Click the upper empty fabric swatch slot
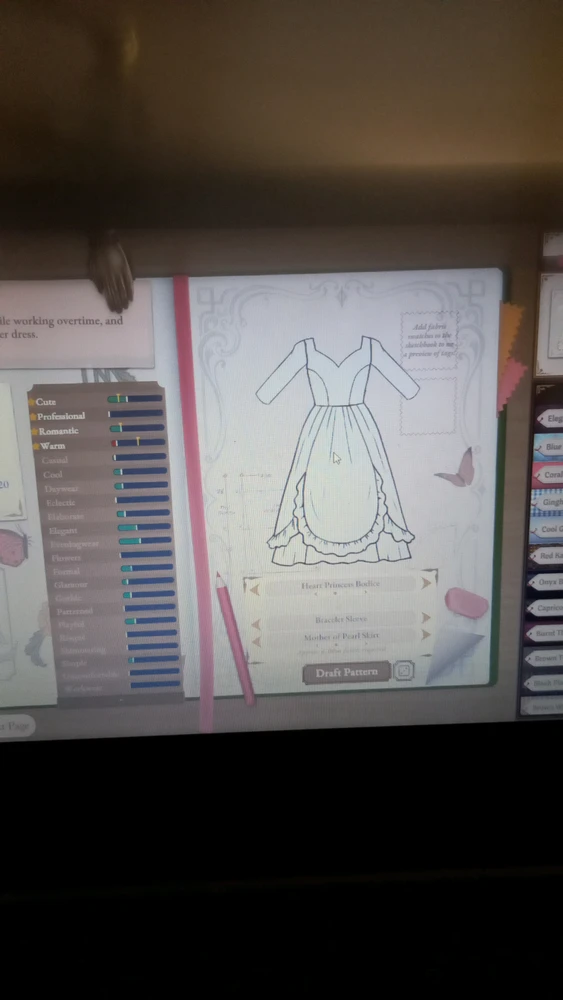 [x=429, y=340]
